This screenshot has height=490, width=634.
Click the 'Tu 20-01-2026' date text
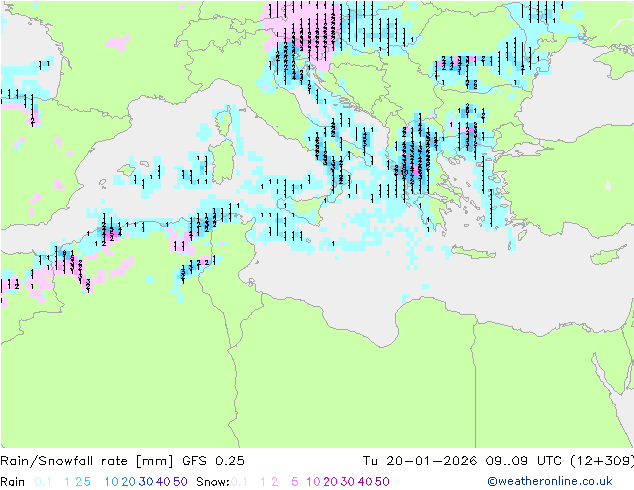coord(420,461)
